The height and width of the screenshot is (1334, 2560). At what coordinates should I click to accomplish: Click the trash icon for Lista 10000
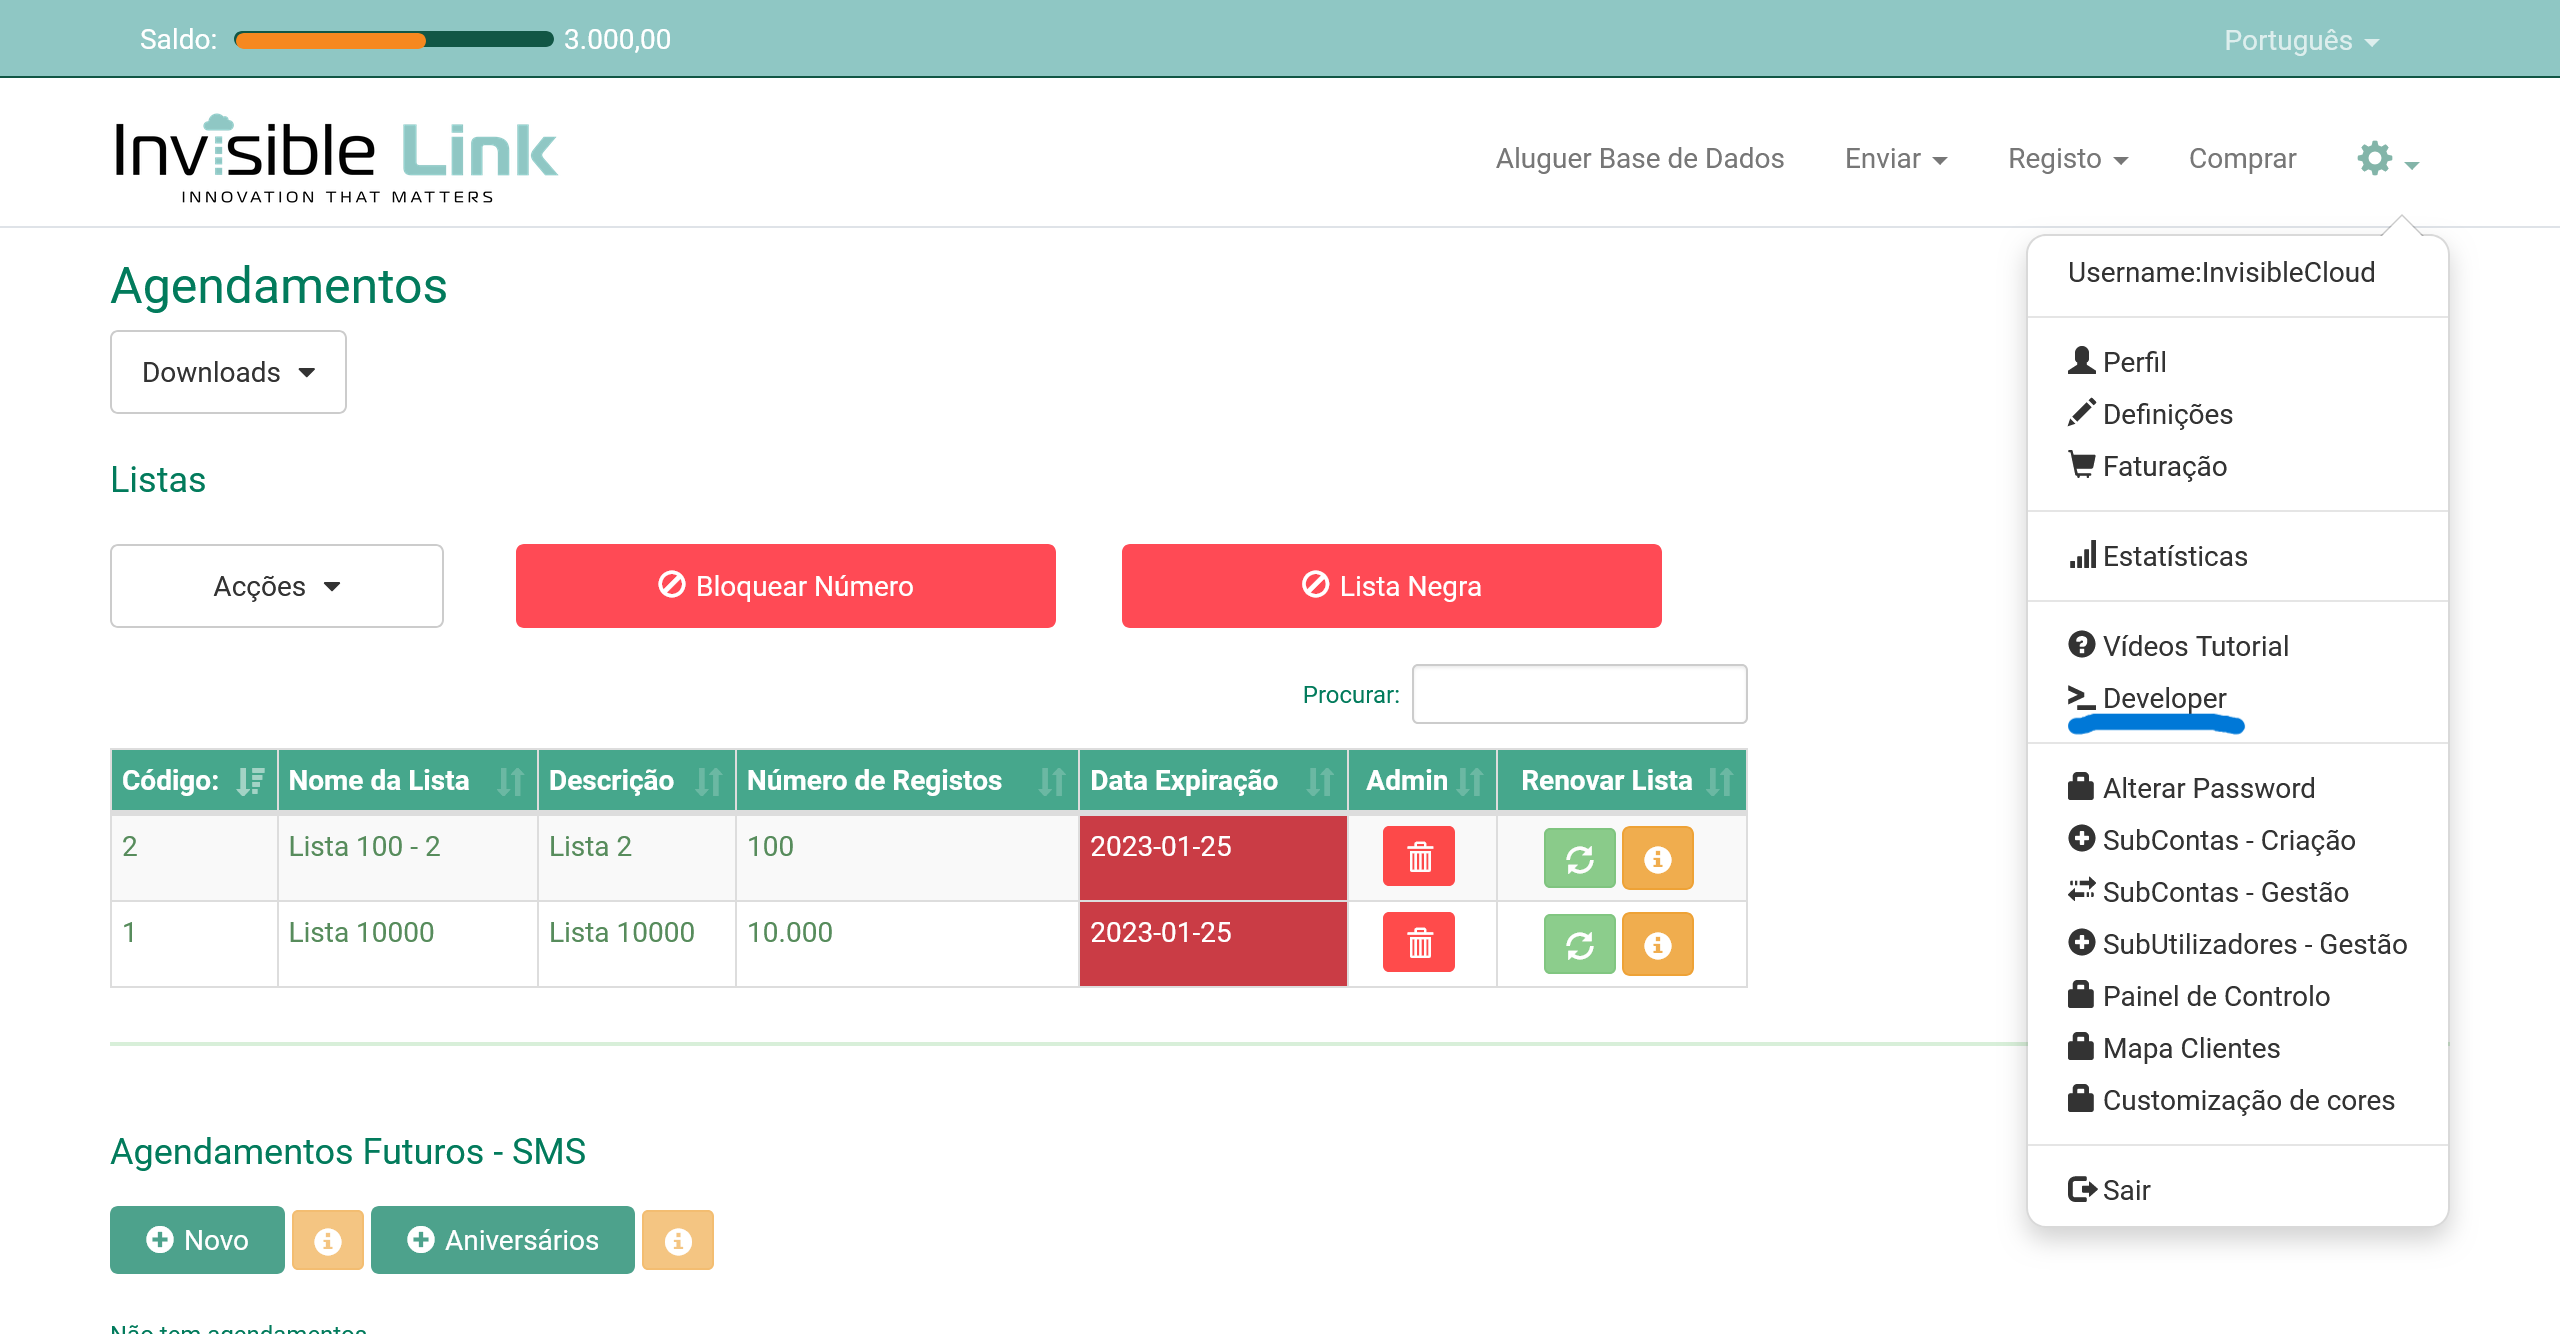point(1418,943)
